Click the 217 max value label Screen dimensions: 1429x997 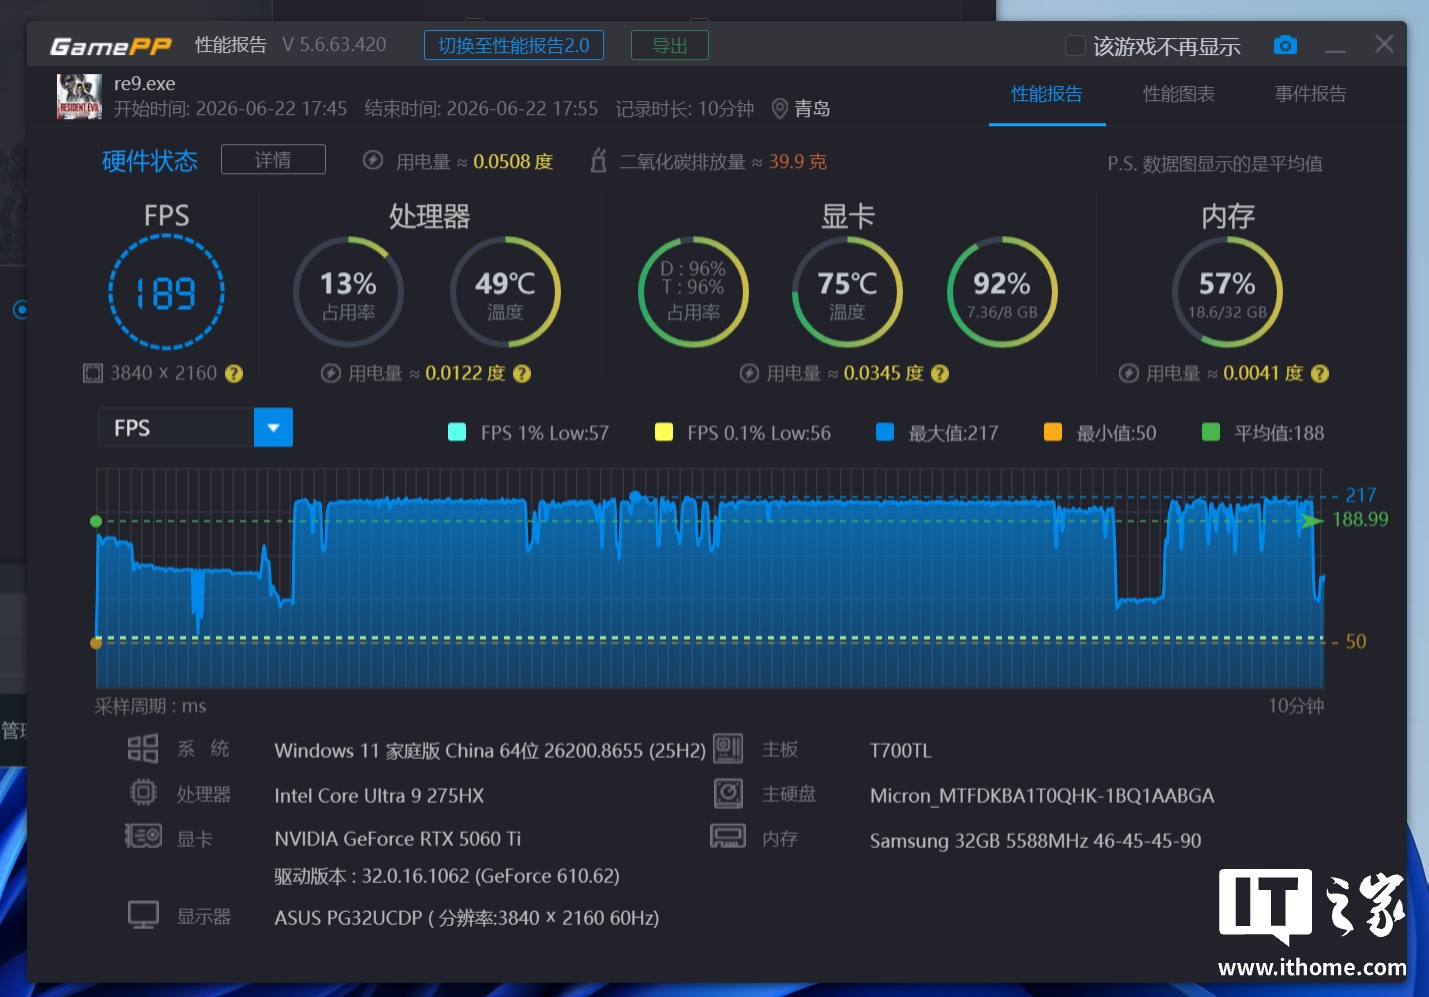(1360, 495)
